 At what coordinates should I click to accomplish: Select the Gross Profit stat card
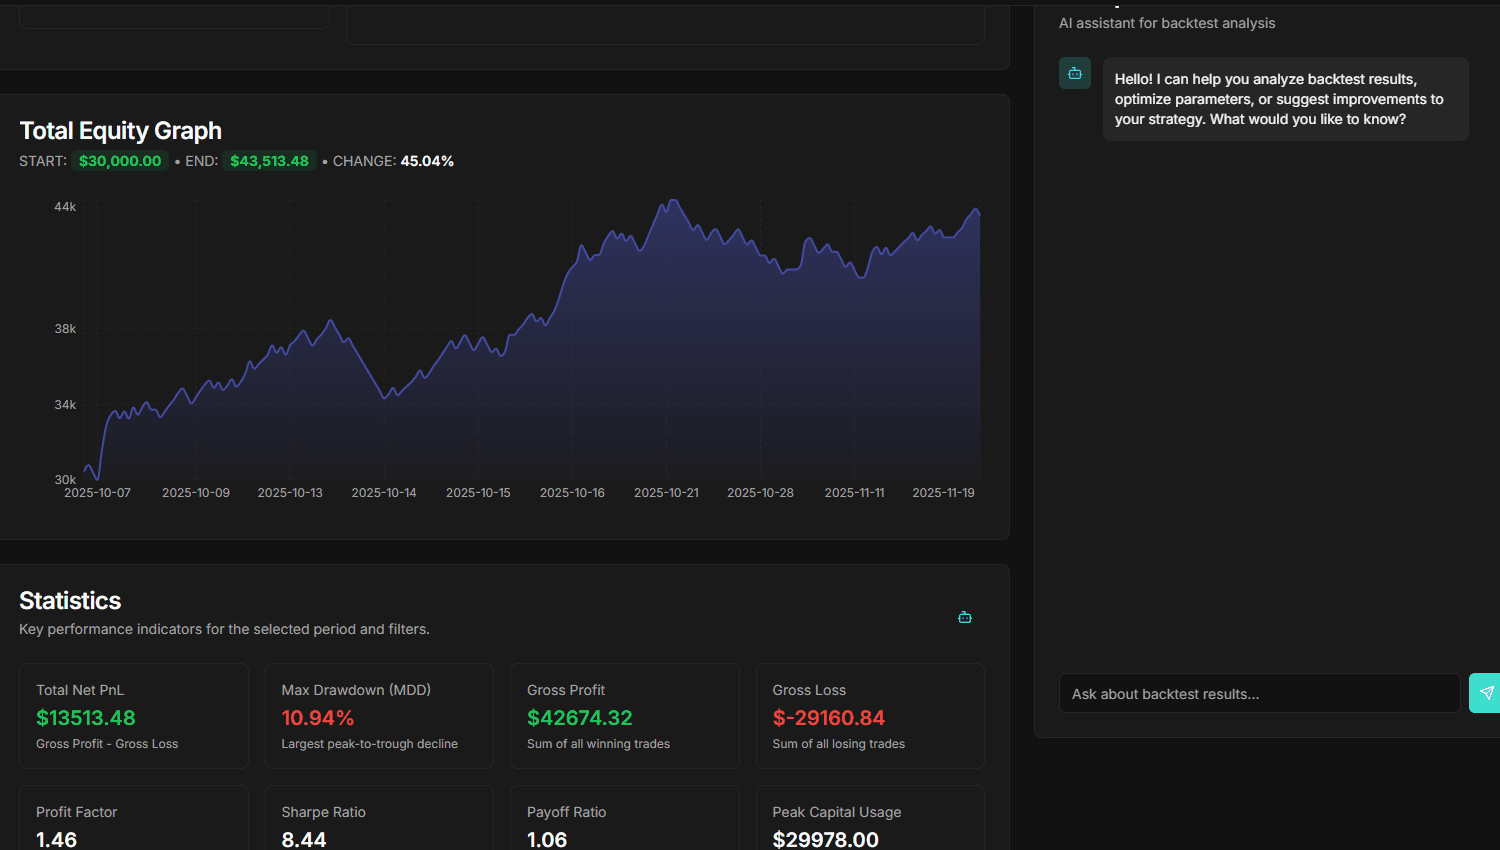point(624,715)
